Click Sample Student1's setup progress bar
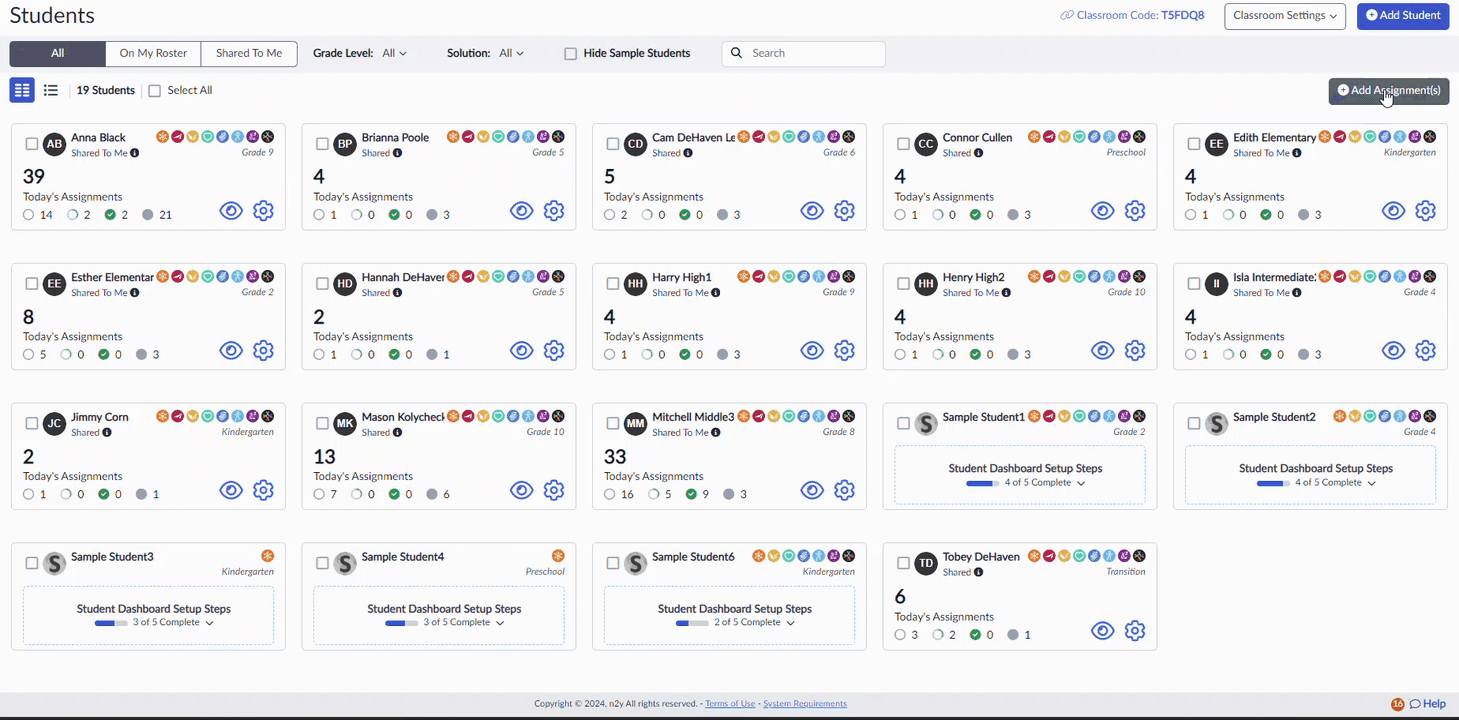 point(983,483)
